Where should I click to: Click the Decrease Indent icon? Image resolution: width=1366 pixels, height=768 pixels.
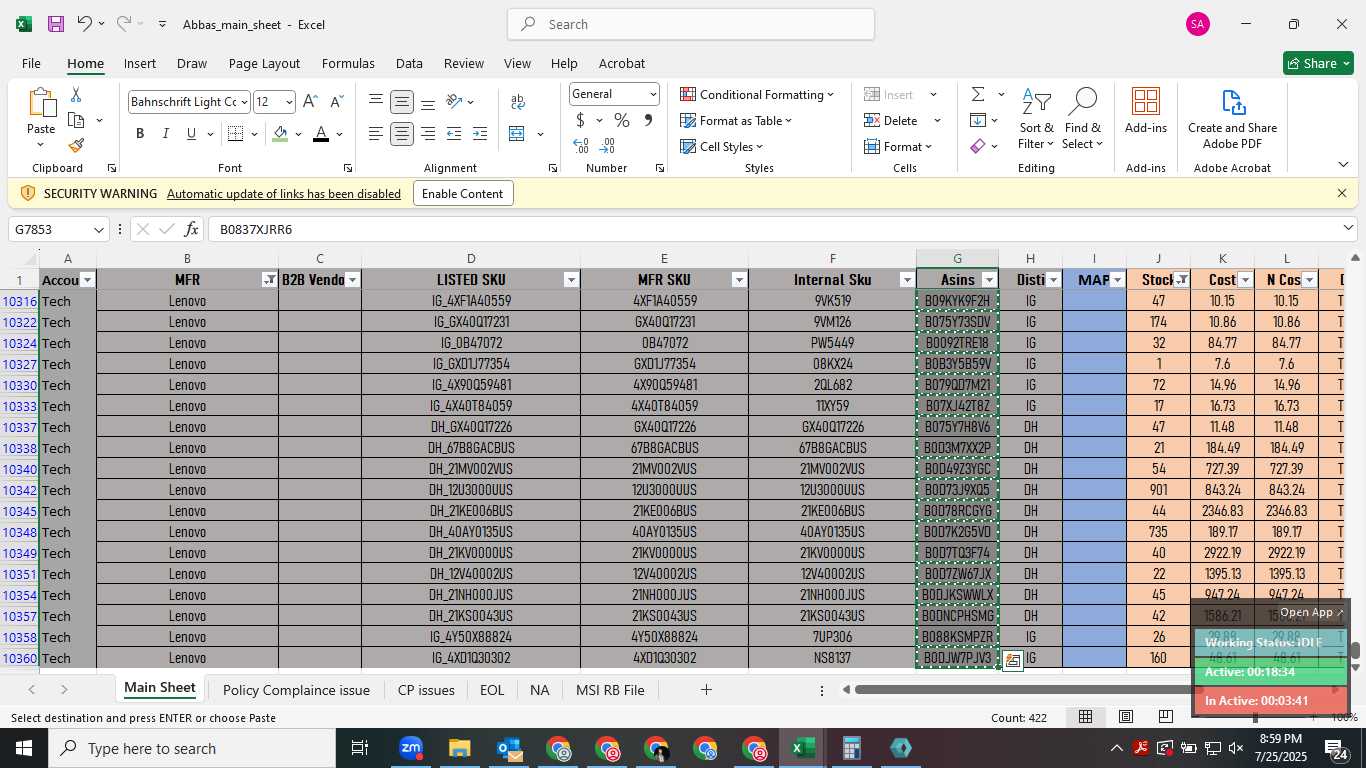[x=454, y=134]
